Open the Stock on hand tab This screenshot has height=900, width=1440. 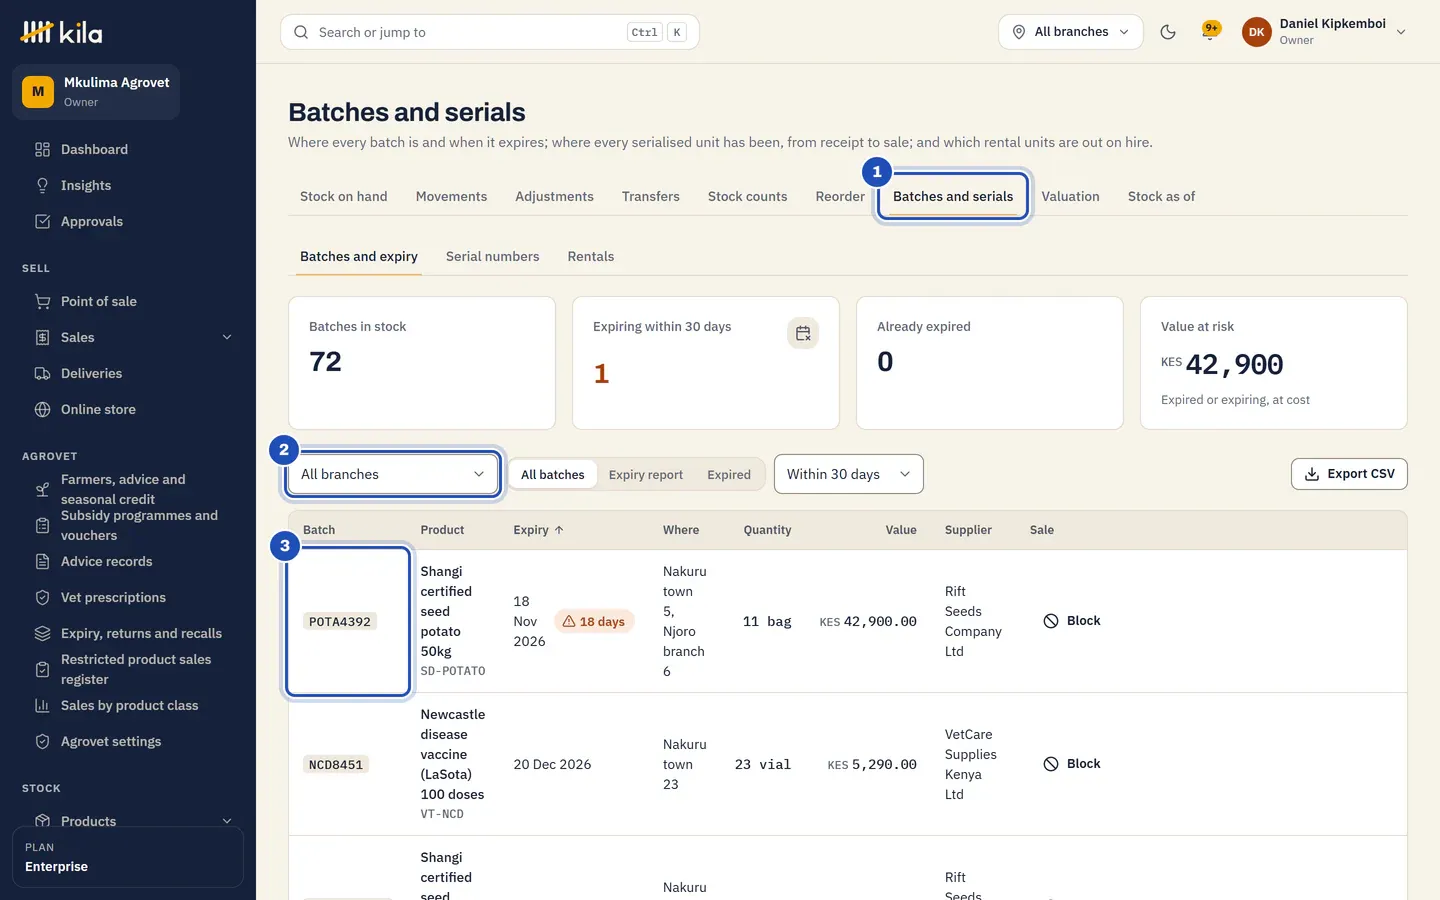(344, 196)
